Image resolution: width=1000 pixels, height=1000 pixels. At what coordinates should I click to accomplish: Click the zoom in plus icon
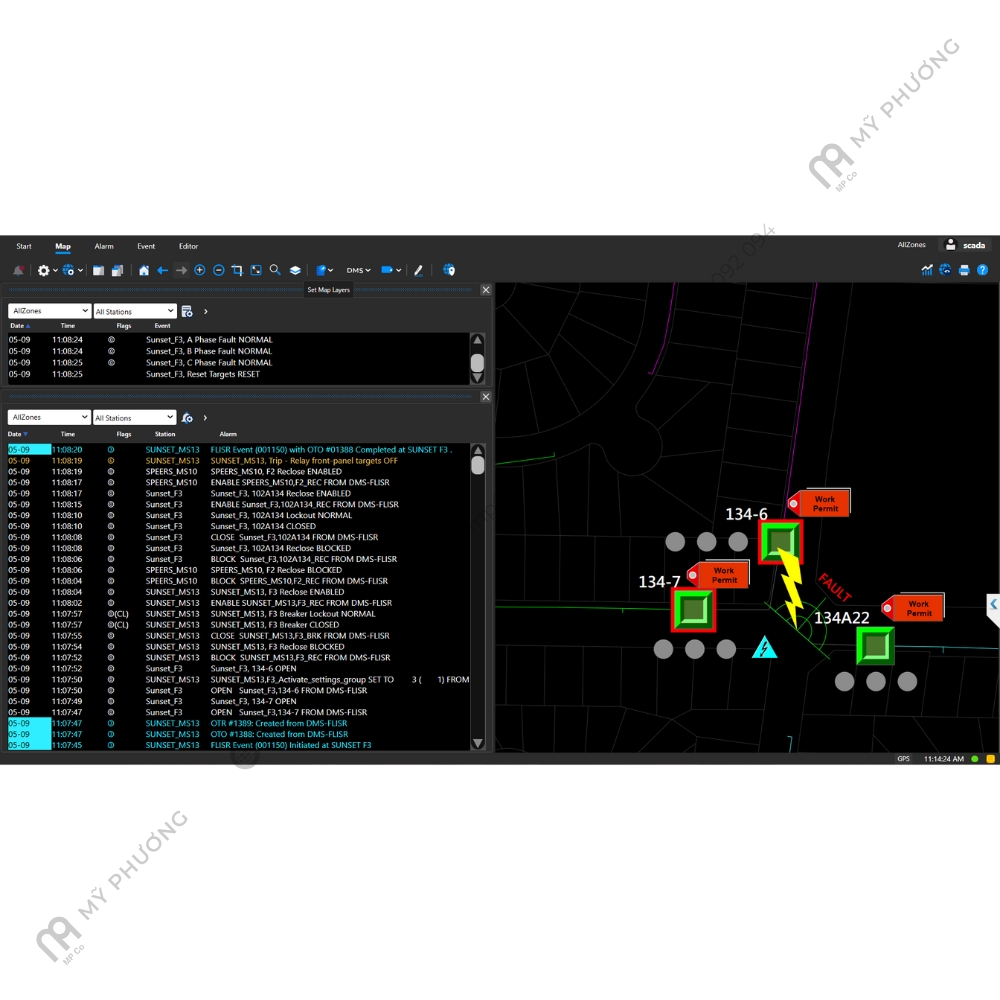[x=200, y=270]
